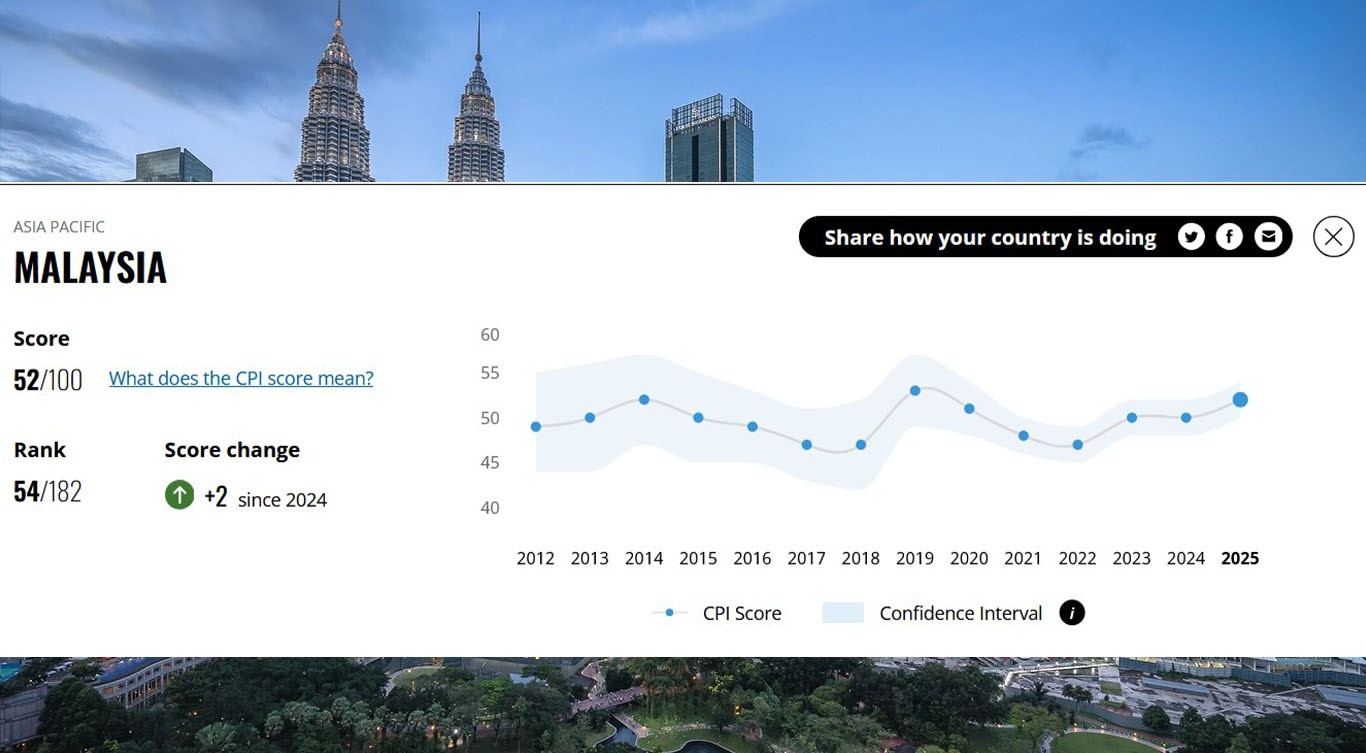The width and height of the screenshot is (1366, 753).
Task: Click the 2019 year label
Action: point(915,558)
